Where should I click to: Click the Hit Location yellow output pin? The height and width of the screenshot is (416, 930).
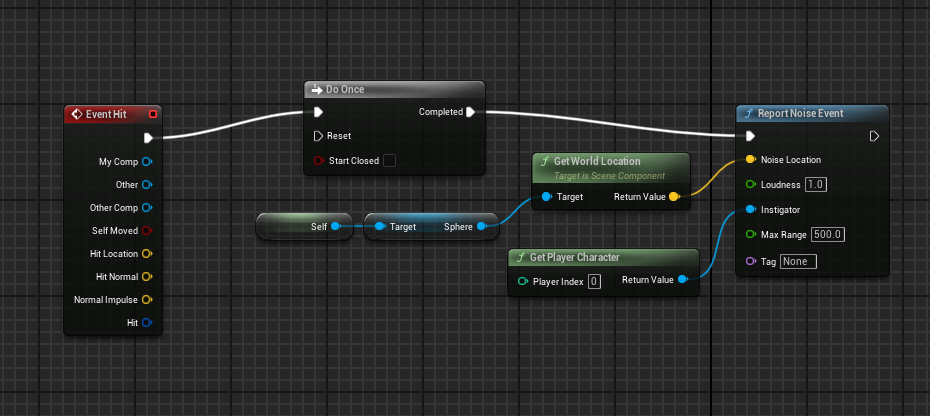(x=146, y=254)
